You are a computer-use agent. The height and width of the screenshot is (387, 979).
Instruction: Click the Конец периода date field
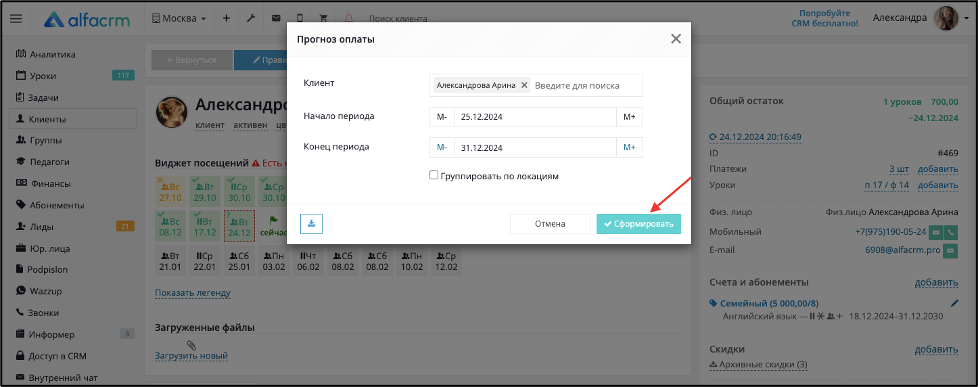pos(535,148)
